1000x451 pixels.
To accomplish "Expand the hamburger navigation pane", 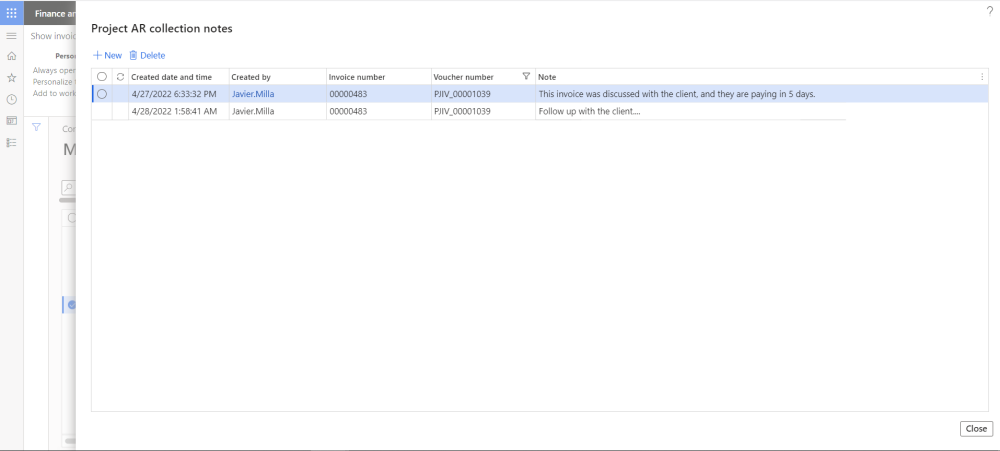I will point(11,36).
